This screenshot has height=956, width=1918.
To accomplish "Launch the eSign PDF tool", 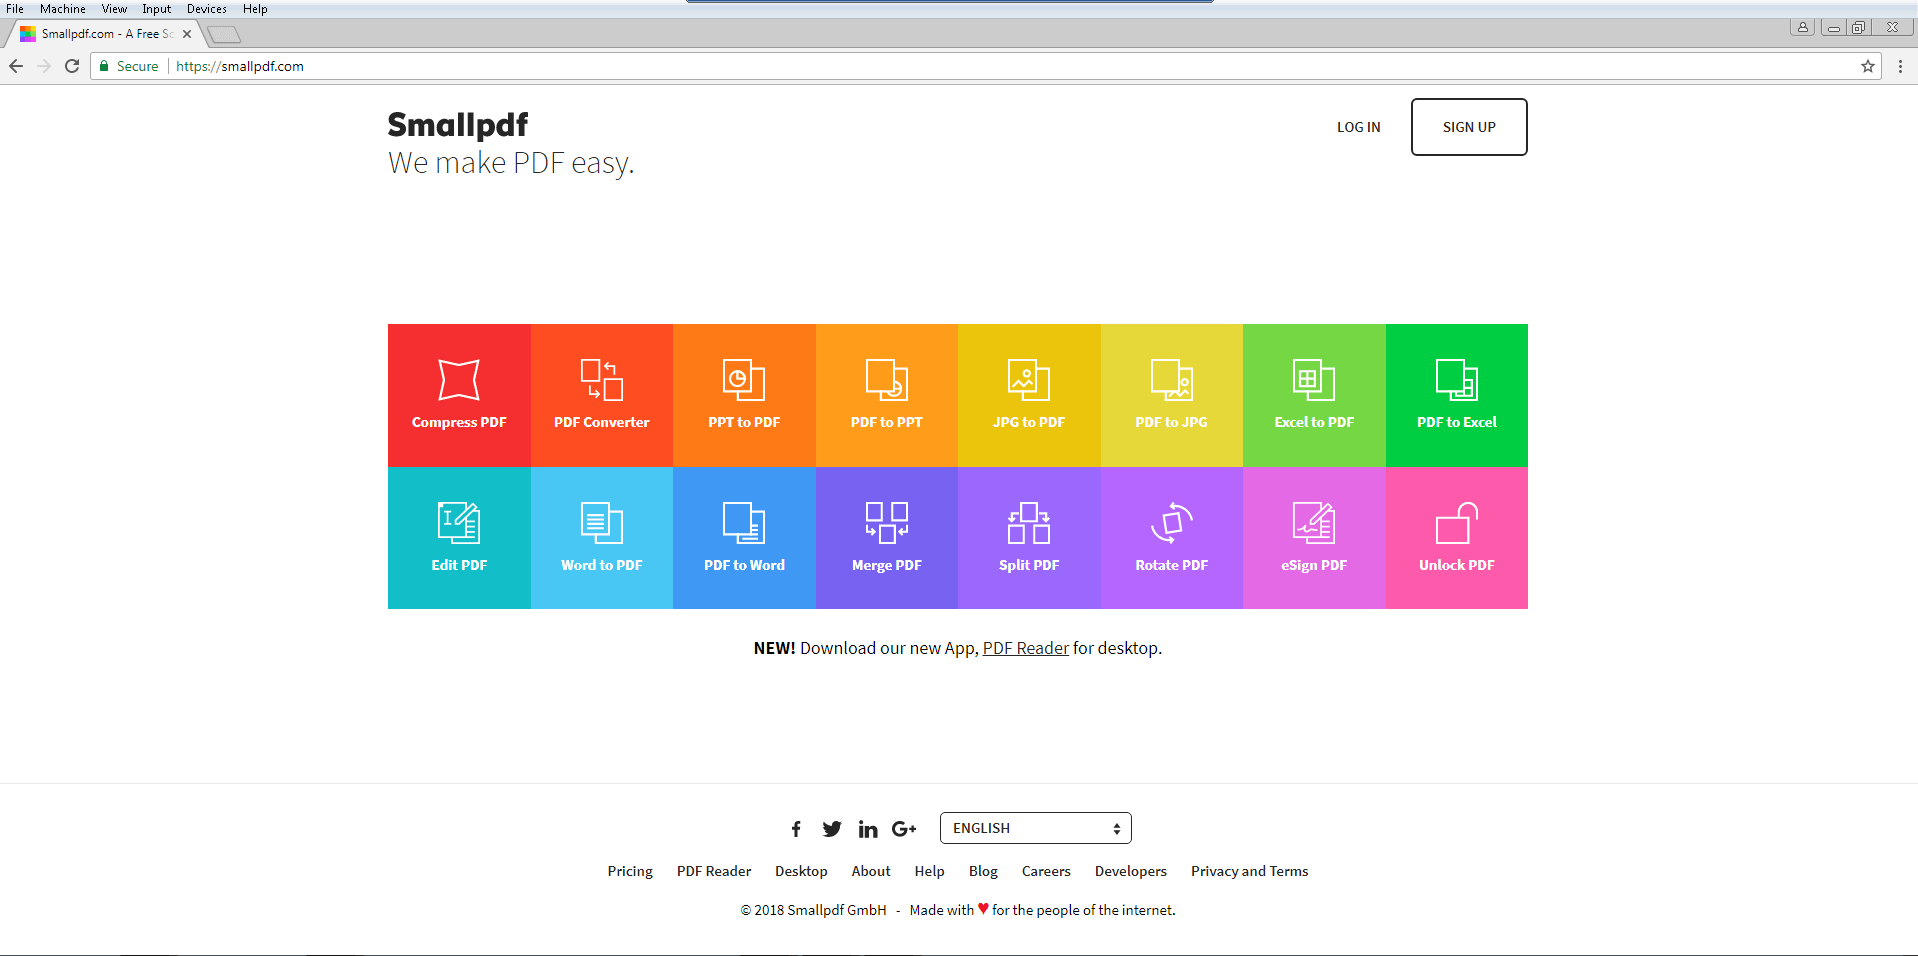I will (x=1313, y=538).
